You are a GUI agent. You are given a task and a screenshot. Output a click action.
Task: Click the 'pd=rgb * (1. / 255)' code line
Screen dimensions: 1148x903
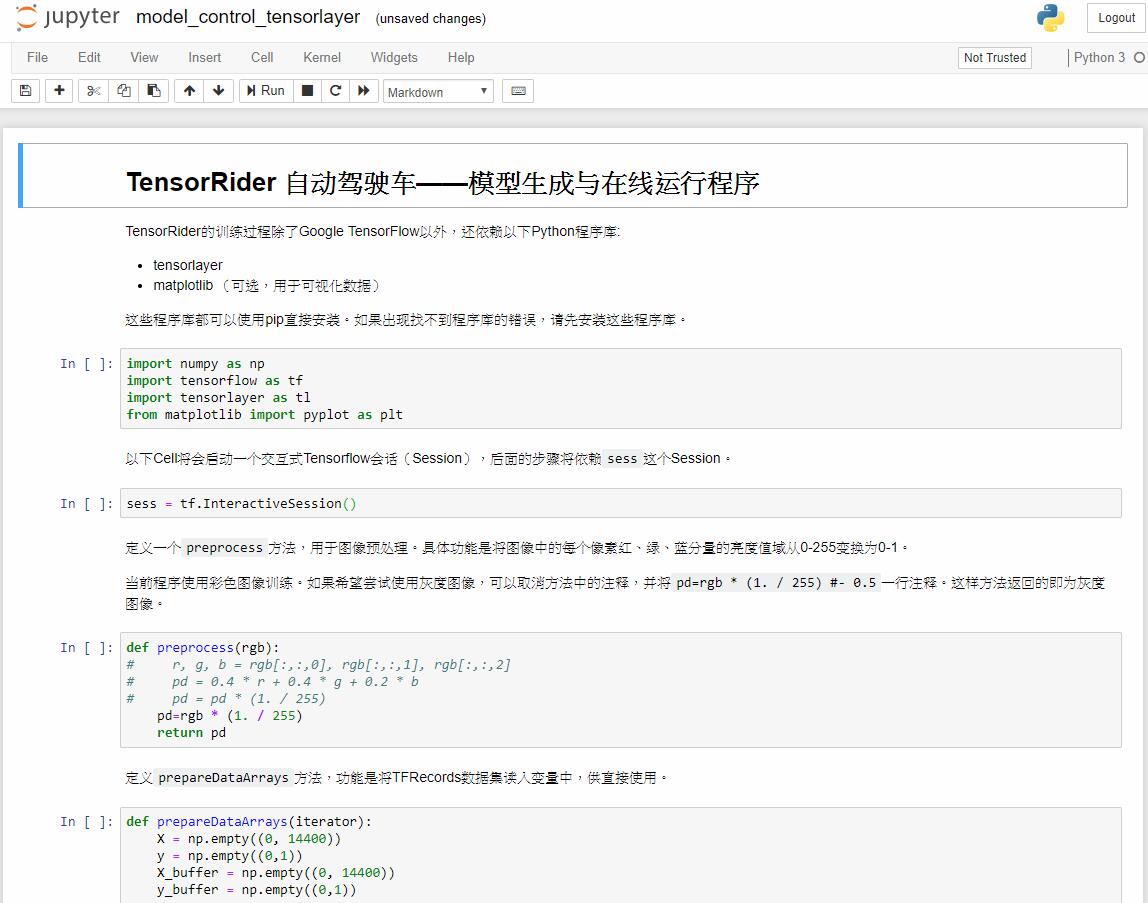229,716
